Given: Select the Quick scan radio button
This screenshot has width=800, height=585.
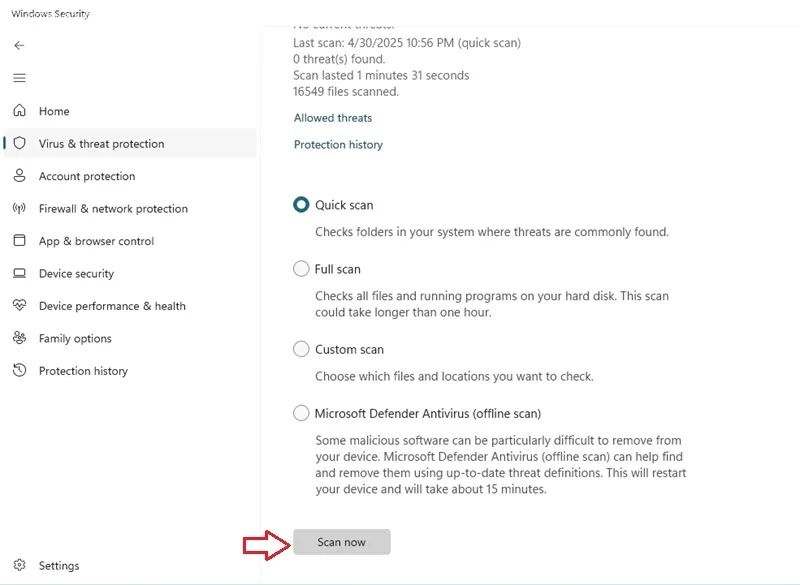Looking at the screenshot, I should point(301,204).
